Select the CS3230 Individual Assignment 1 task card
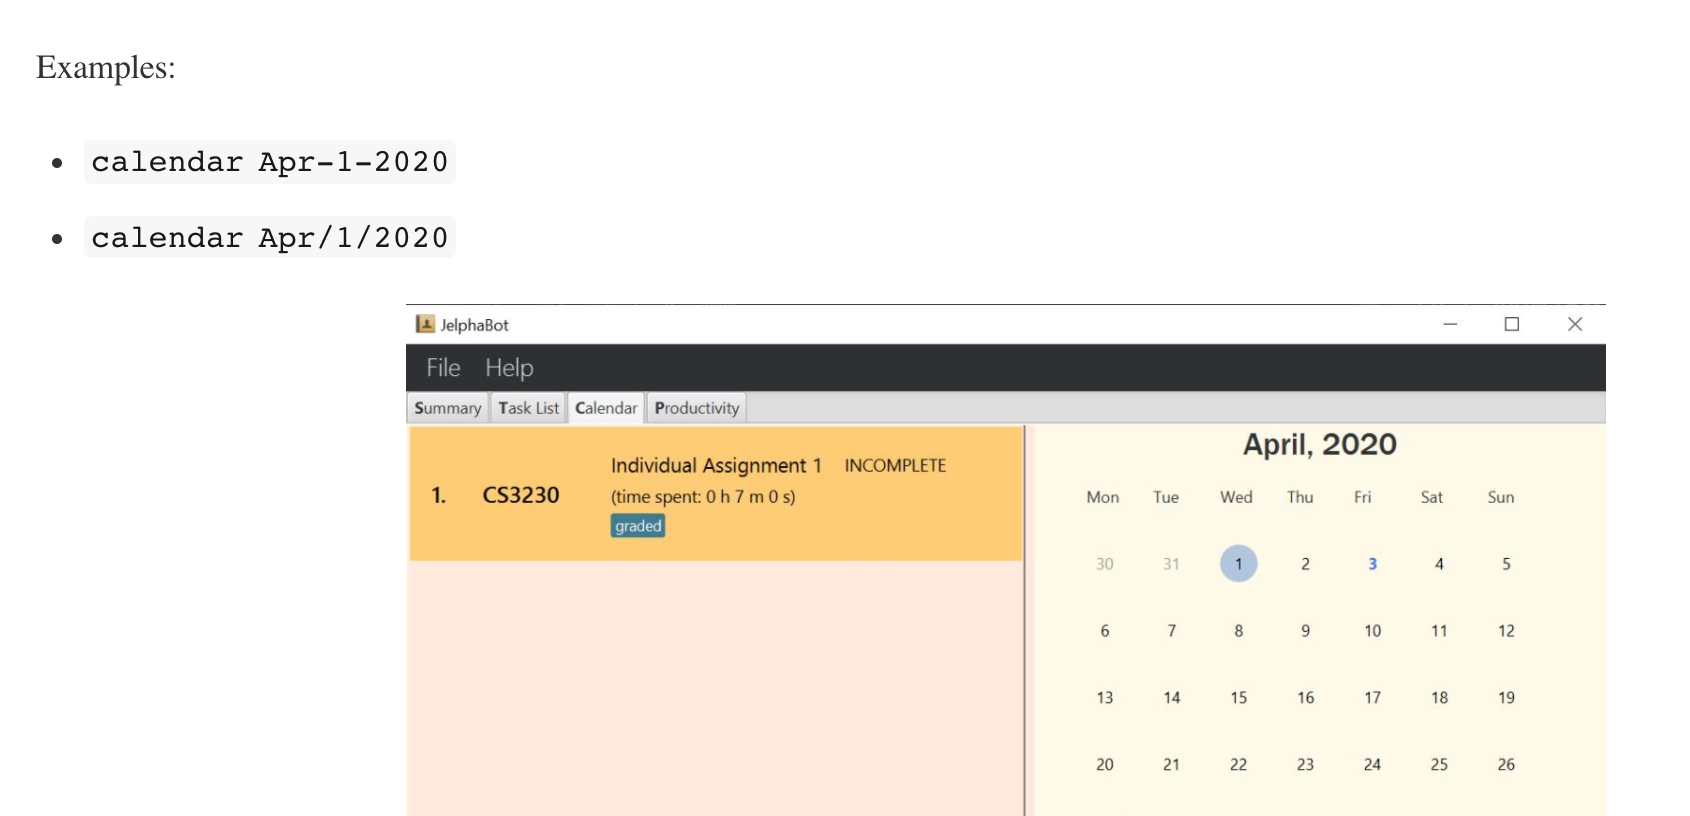 pyautogui.click(x=716, y=494)
